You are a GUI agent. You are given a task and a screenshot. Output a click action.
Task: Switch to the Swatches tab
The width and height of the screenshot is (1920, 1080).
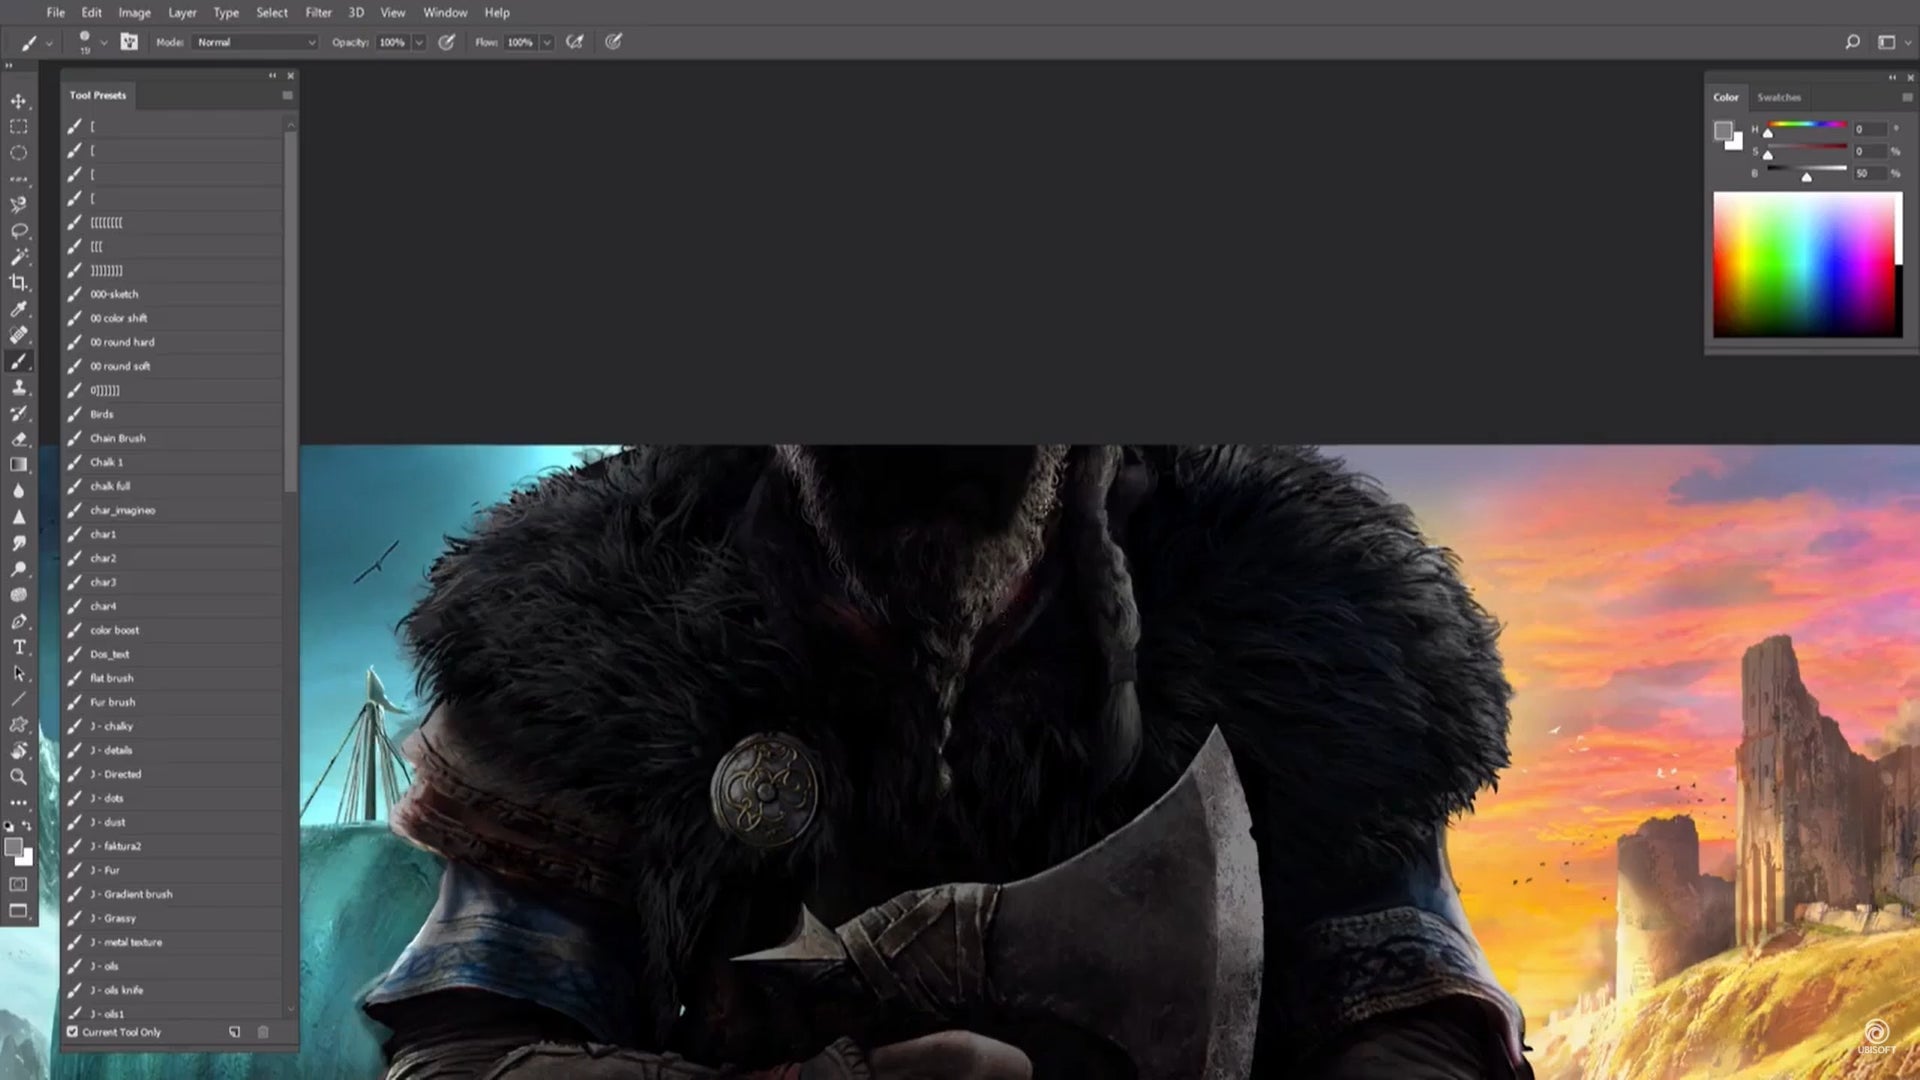(x=1779, y=97)
